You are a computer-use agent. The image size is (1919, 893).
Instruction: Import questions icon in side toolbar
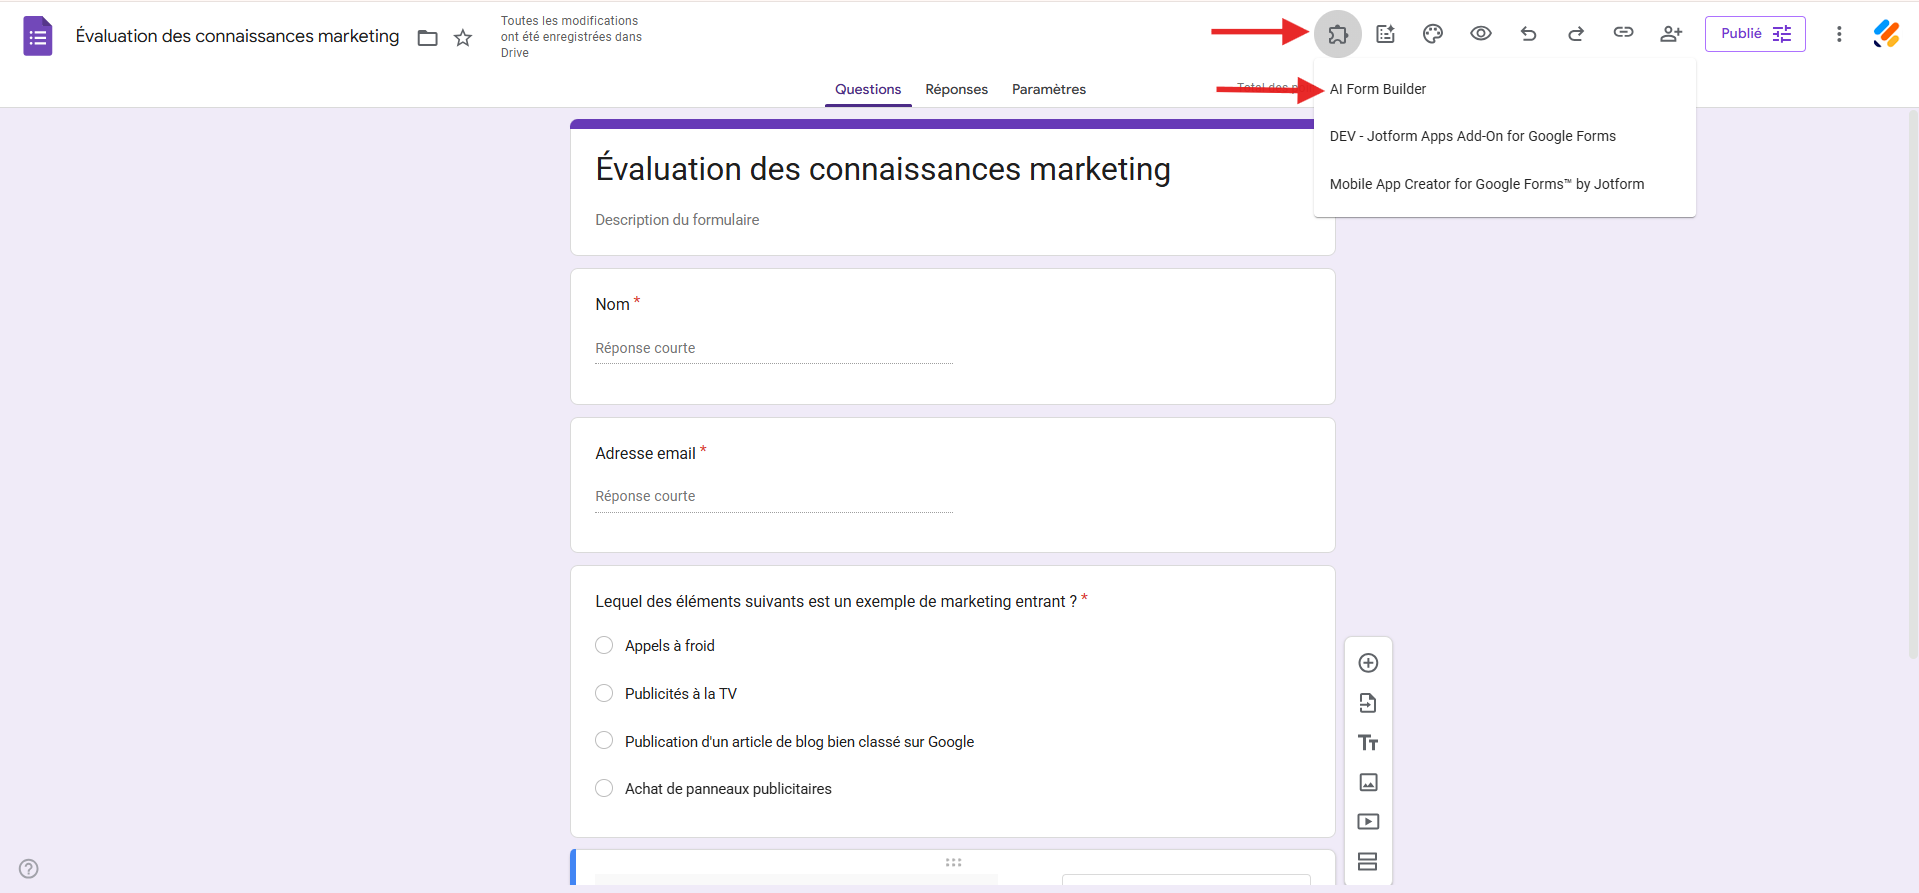(1368, 703)
